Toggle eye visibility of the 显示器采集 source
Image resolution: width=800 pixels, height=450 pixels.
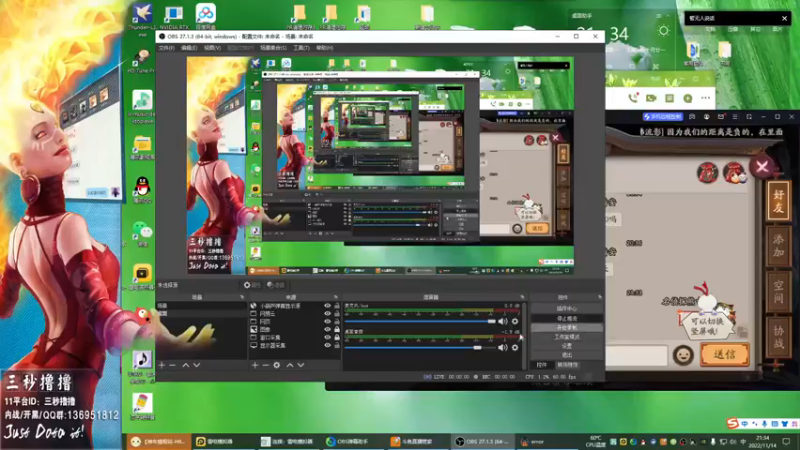click(x=328, y=345)
